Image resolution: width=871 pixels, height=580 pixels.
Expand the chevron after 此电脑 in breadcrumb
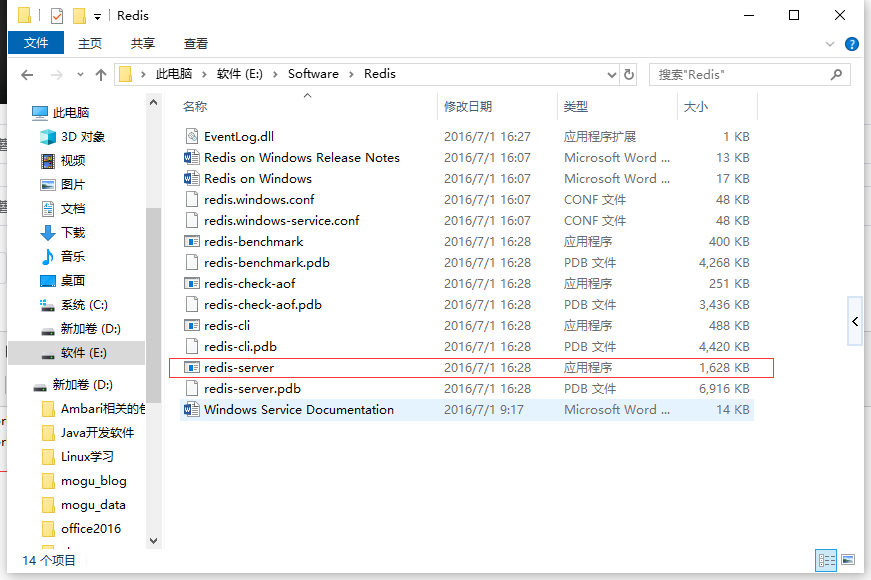tap(204, 74)
